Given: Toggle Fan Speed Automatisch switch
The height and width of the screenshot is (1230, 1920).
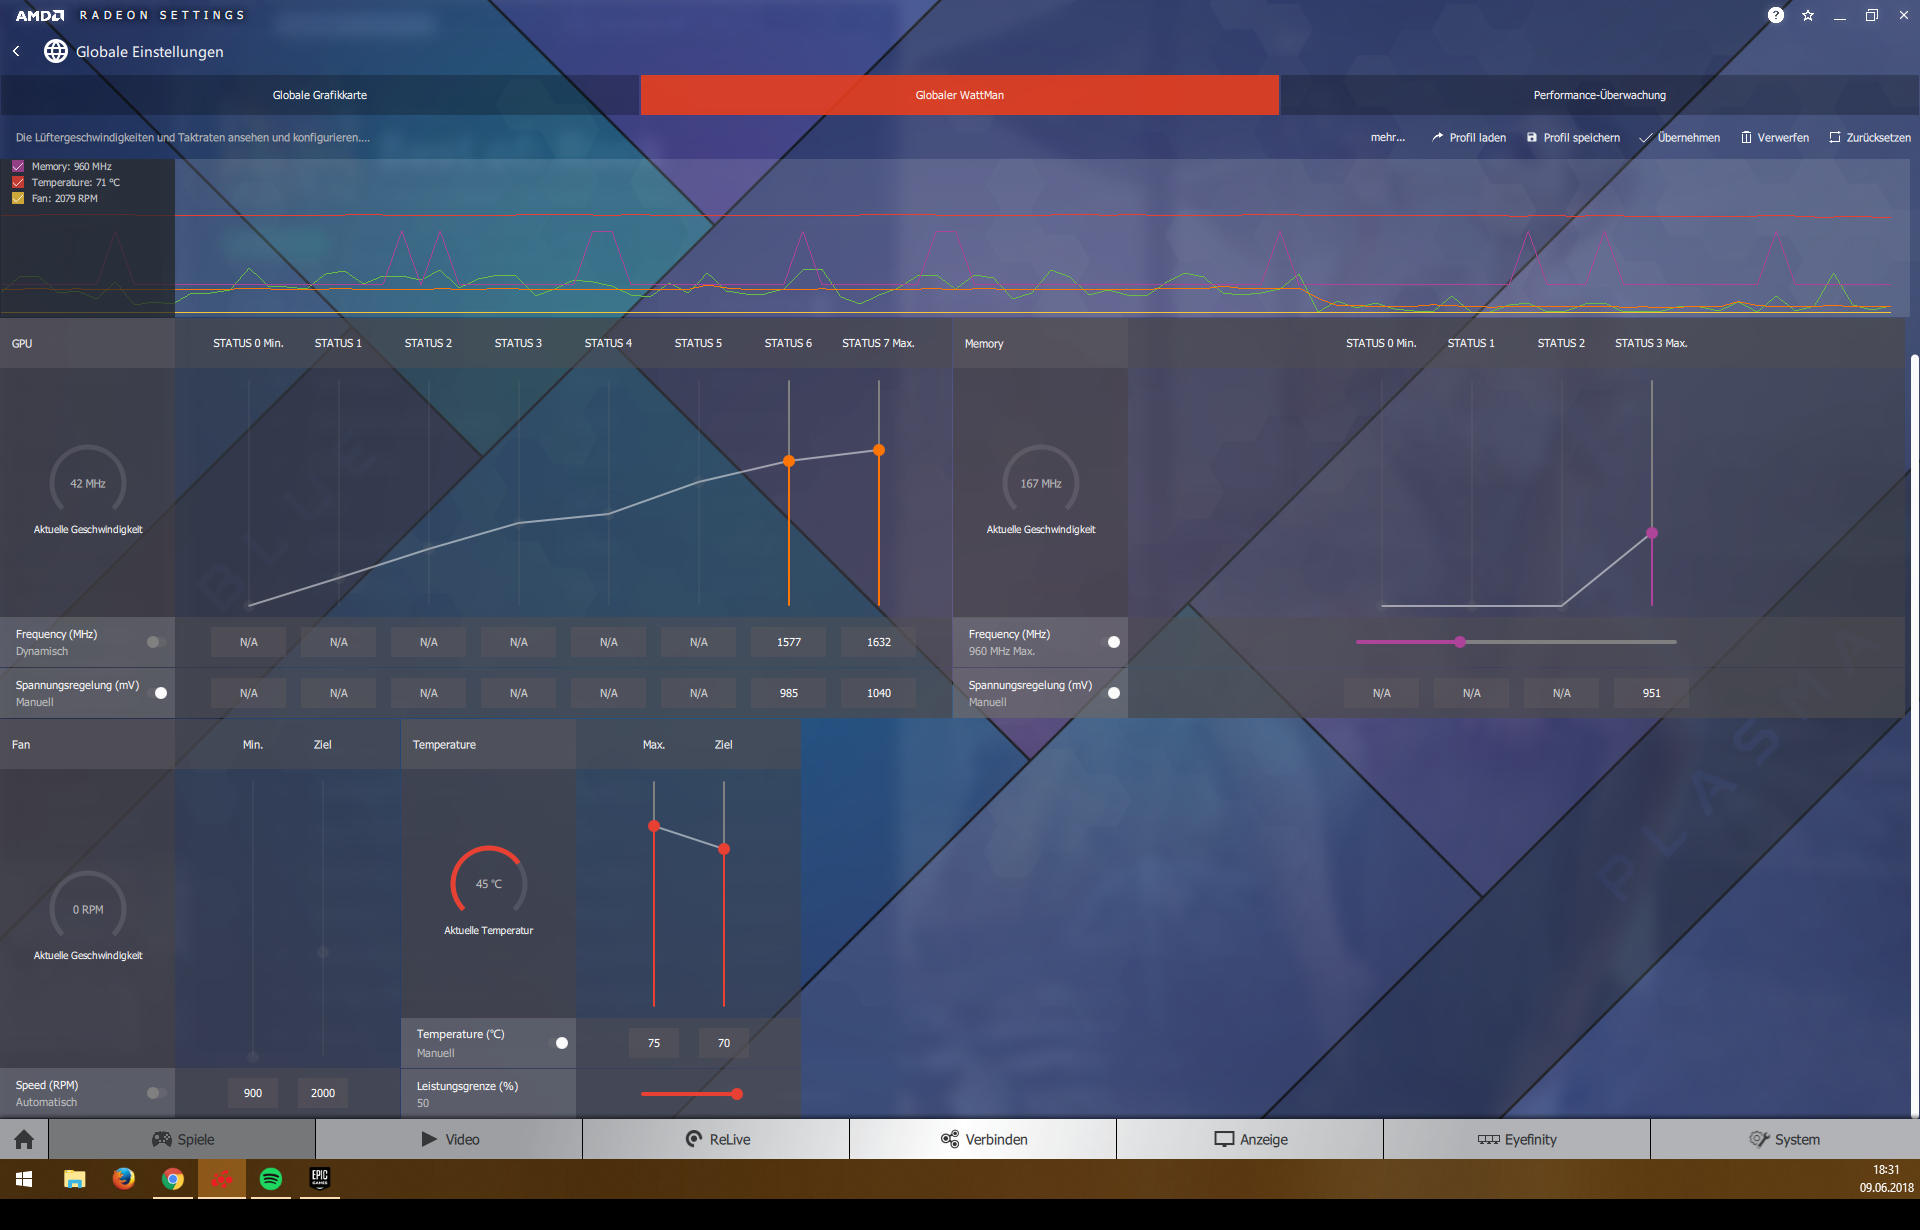Looking at the screenshot, I should click(x=156, y=1093).
